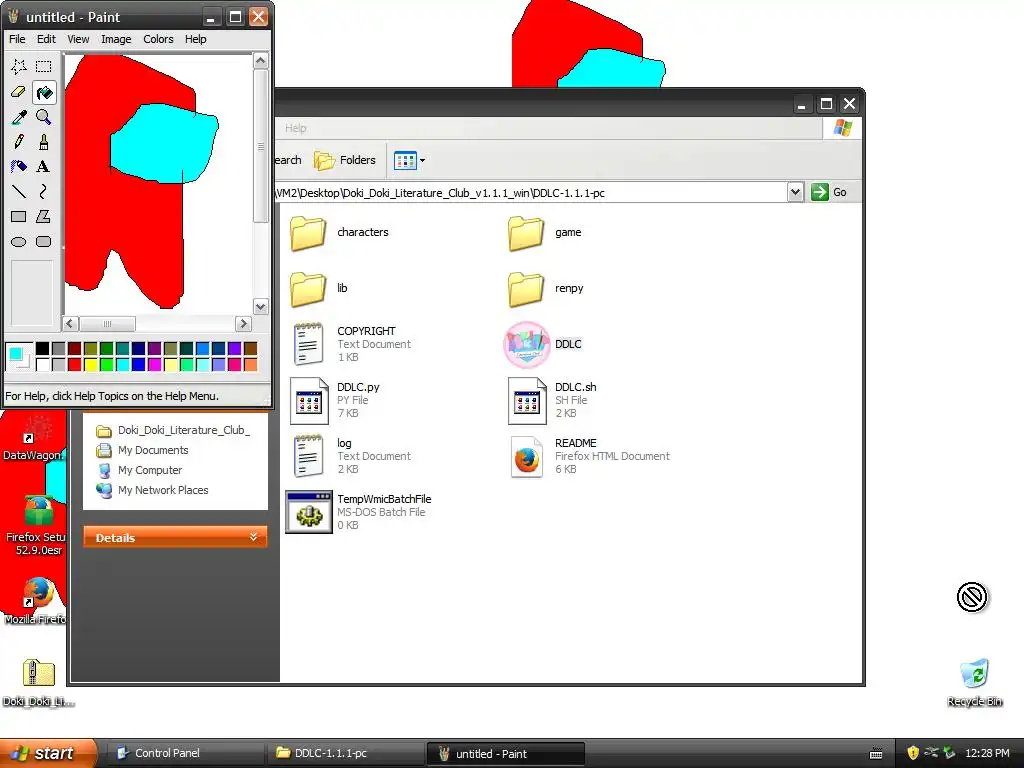
Task: Select the DDLC.sh file
Action: coord(552,400)
